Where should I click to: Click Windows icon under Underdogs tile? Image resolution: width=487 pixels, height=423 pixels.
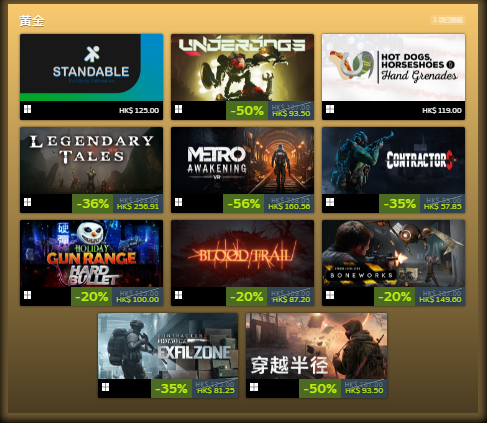point(178,109)
